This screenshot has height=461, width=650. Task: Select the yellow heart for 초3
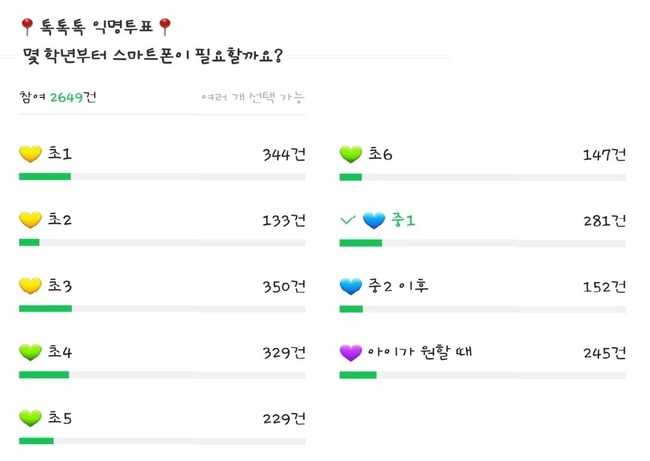30,286
